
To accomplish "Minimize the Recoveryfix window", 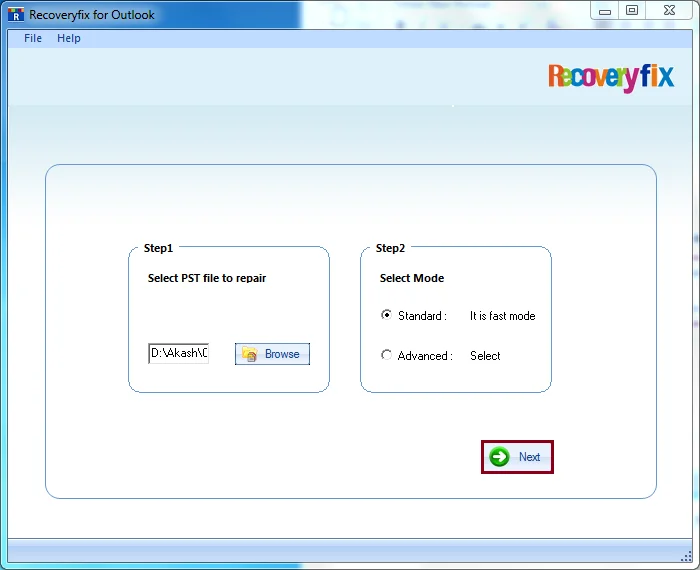I will [605, 11].
